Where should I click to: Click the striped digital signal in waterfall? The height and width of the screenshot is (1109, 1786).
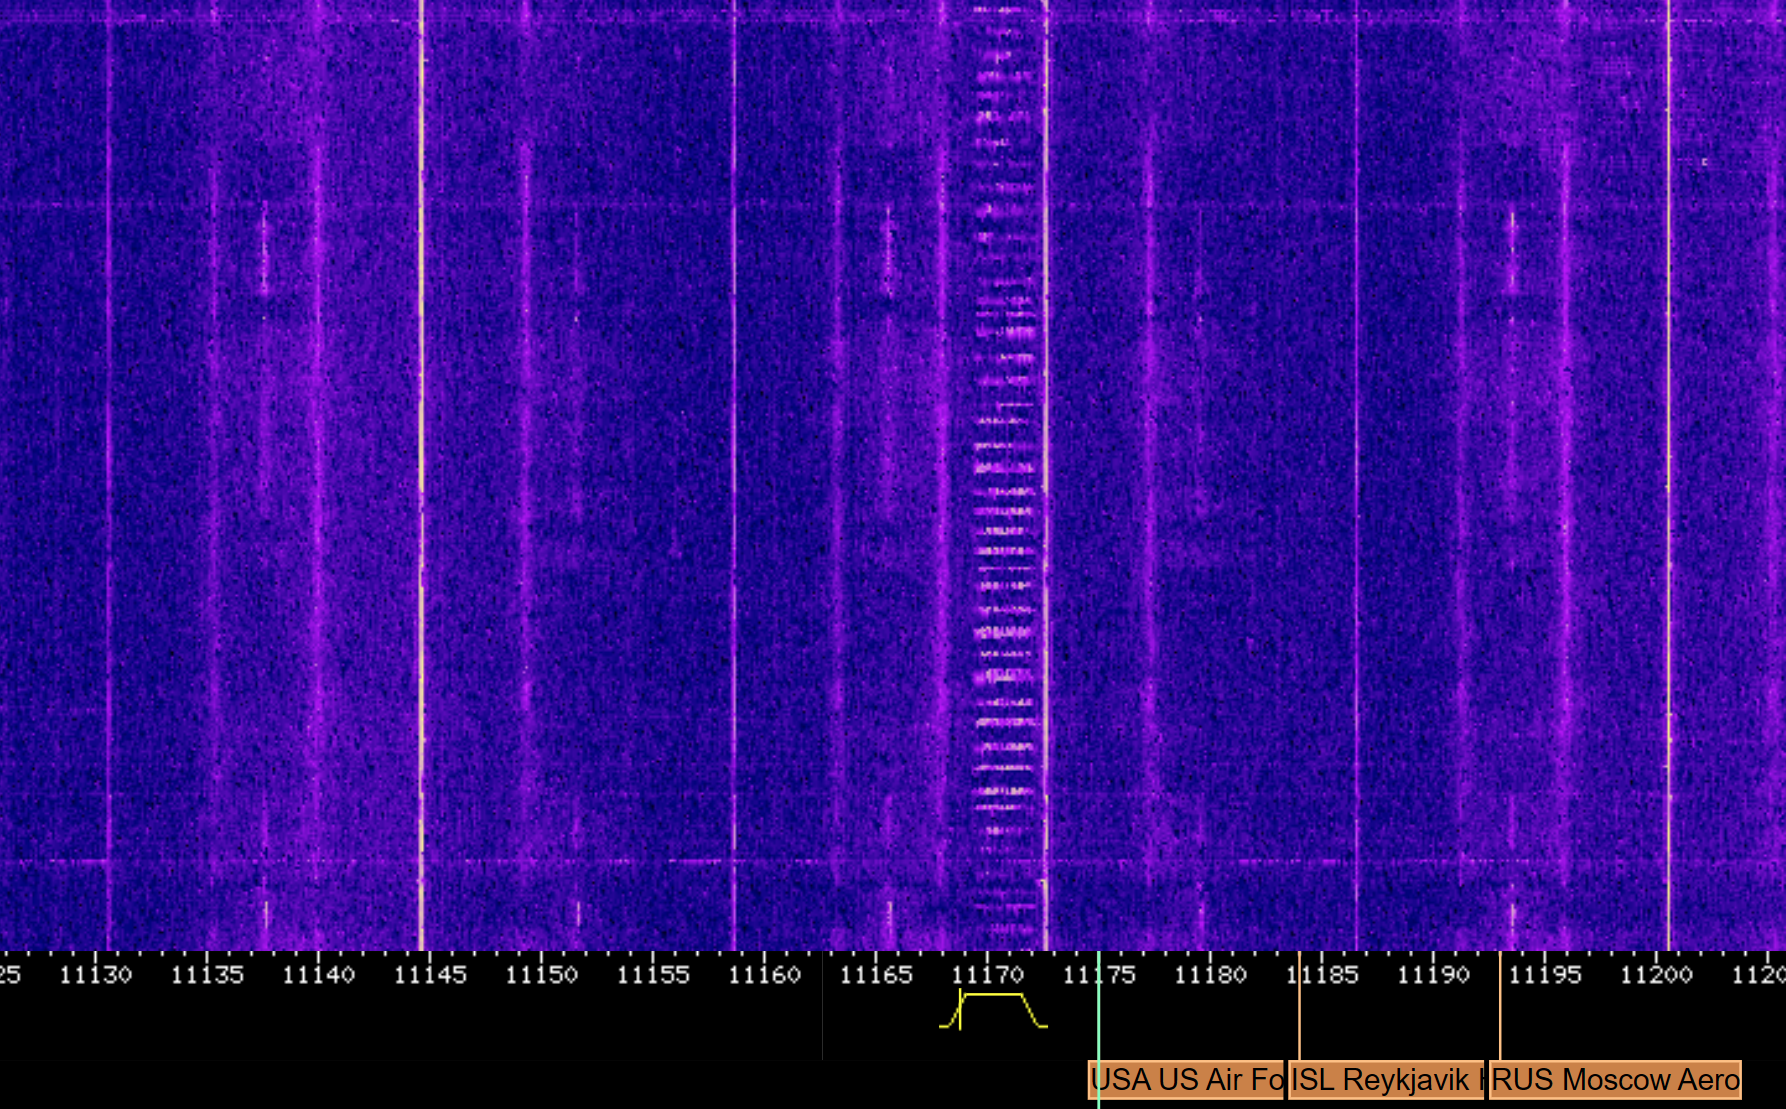tap(1005, 475)
